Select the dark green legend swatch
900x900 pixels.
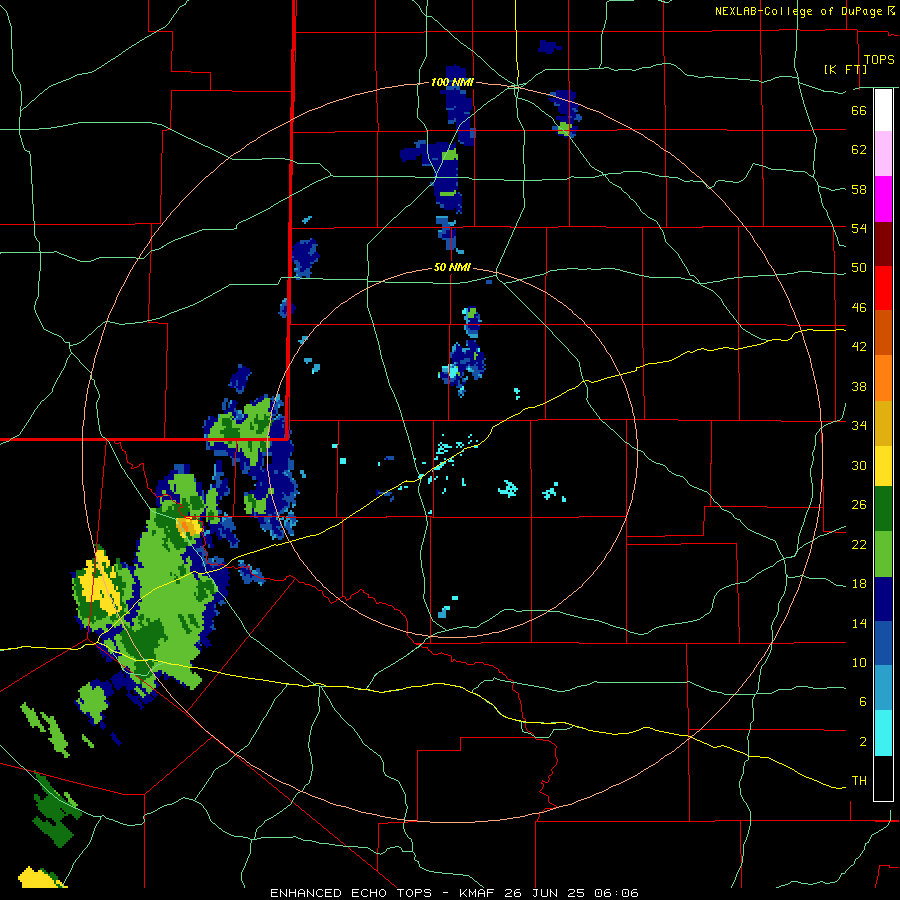(x=883, y=509)
